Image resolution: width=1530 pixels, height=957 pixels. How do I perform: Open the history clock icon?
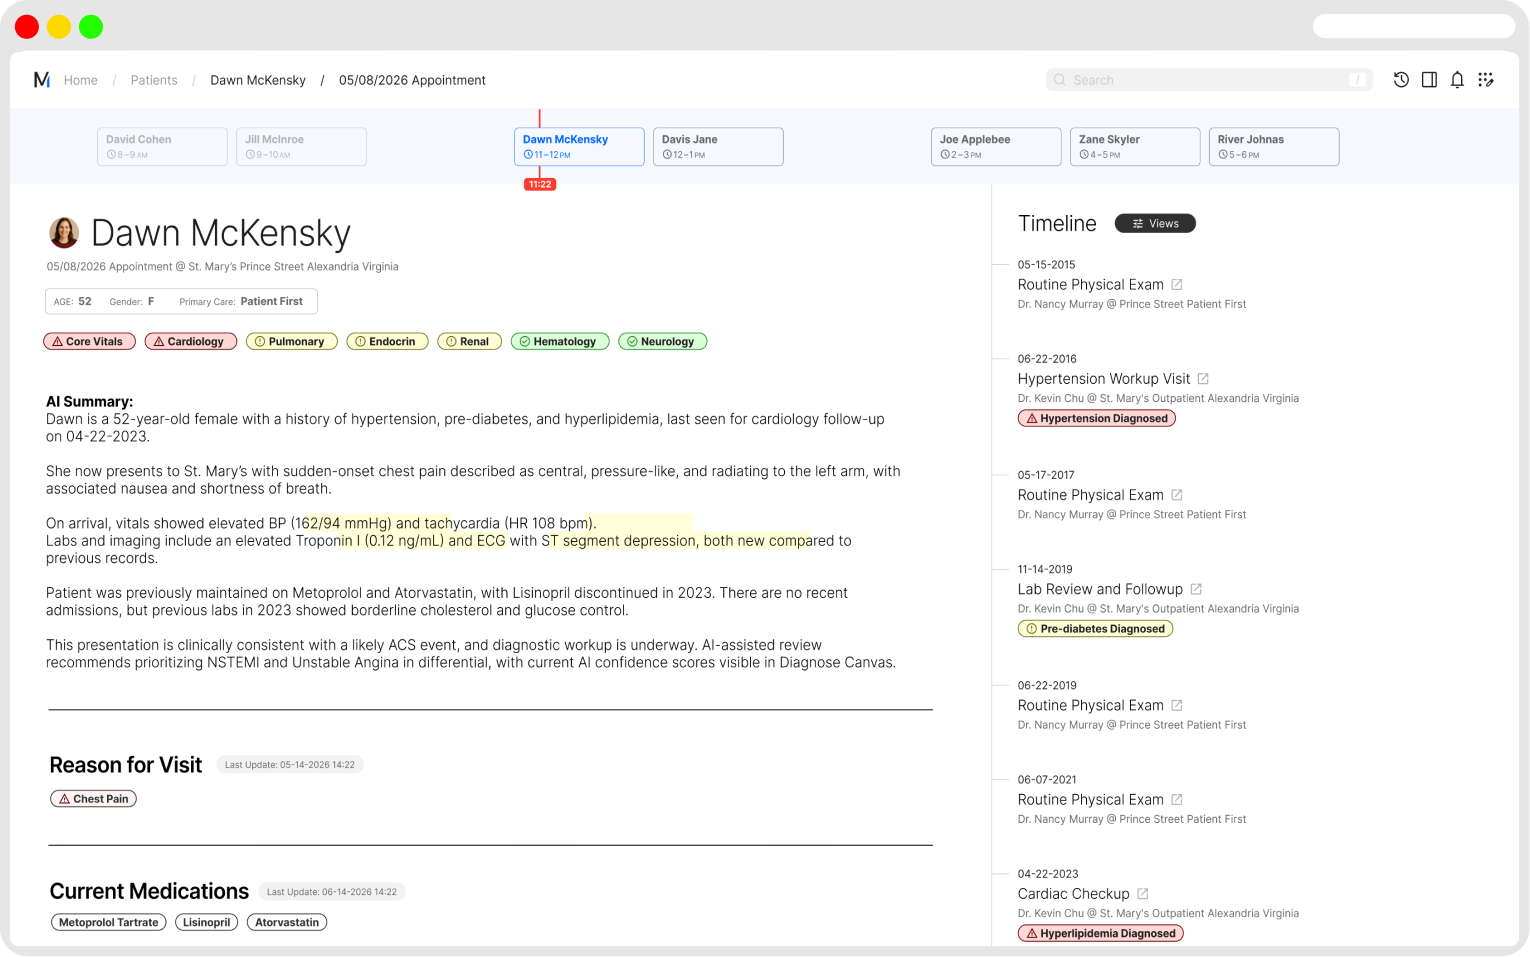point(1401,80)
